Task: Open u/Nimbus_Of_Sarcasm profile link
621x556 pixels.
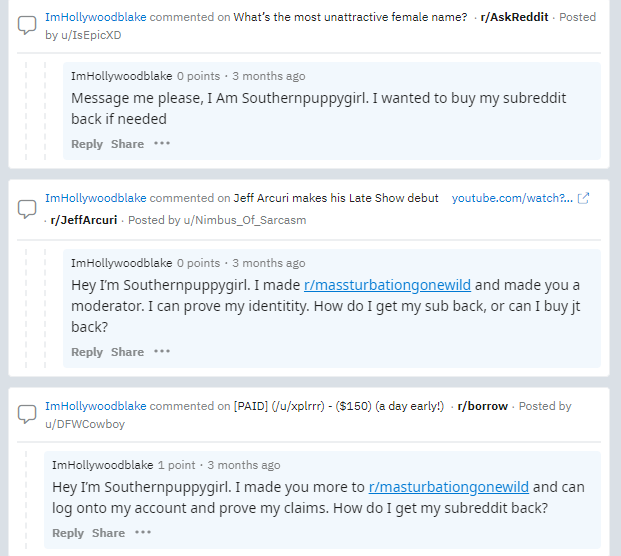Action: tap(245, 220)
